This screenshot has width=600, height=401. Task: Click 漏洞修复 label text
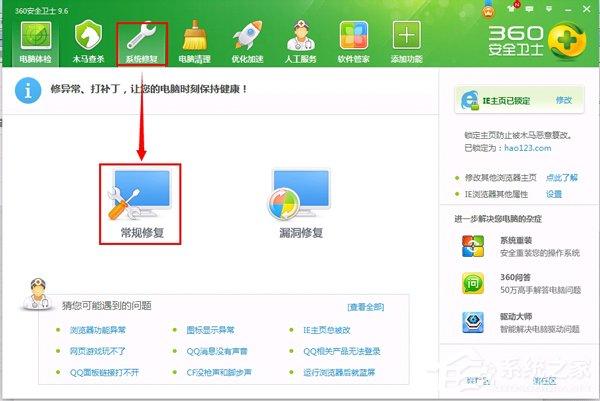click(301, 233)
